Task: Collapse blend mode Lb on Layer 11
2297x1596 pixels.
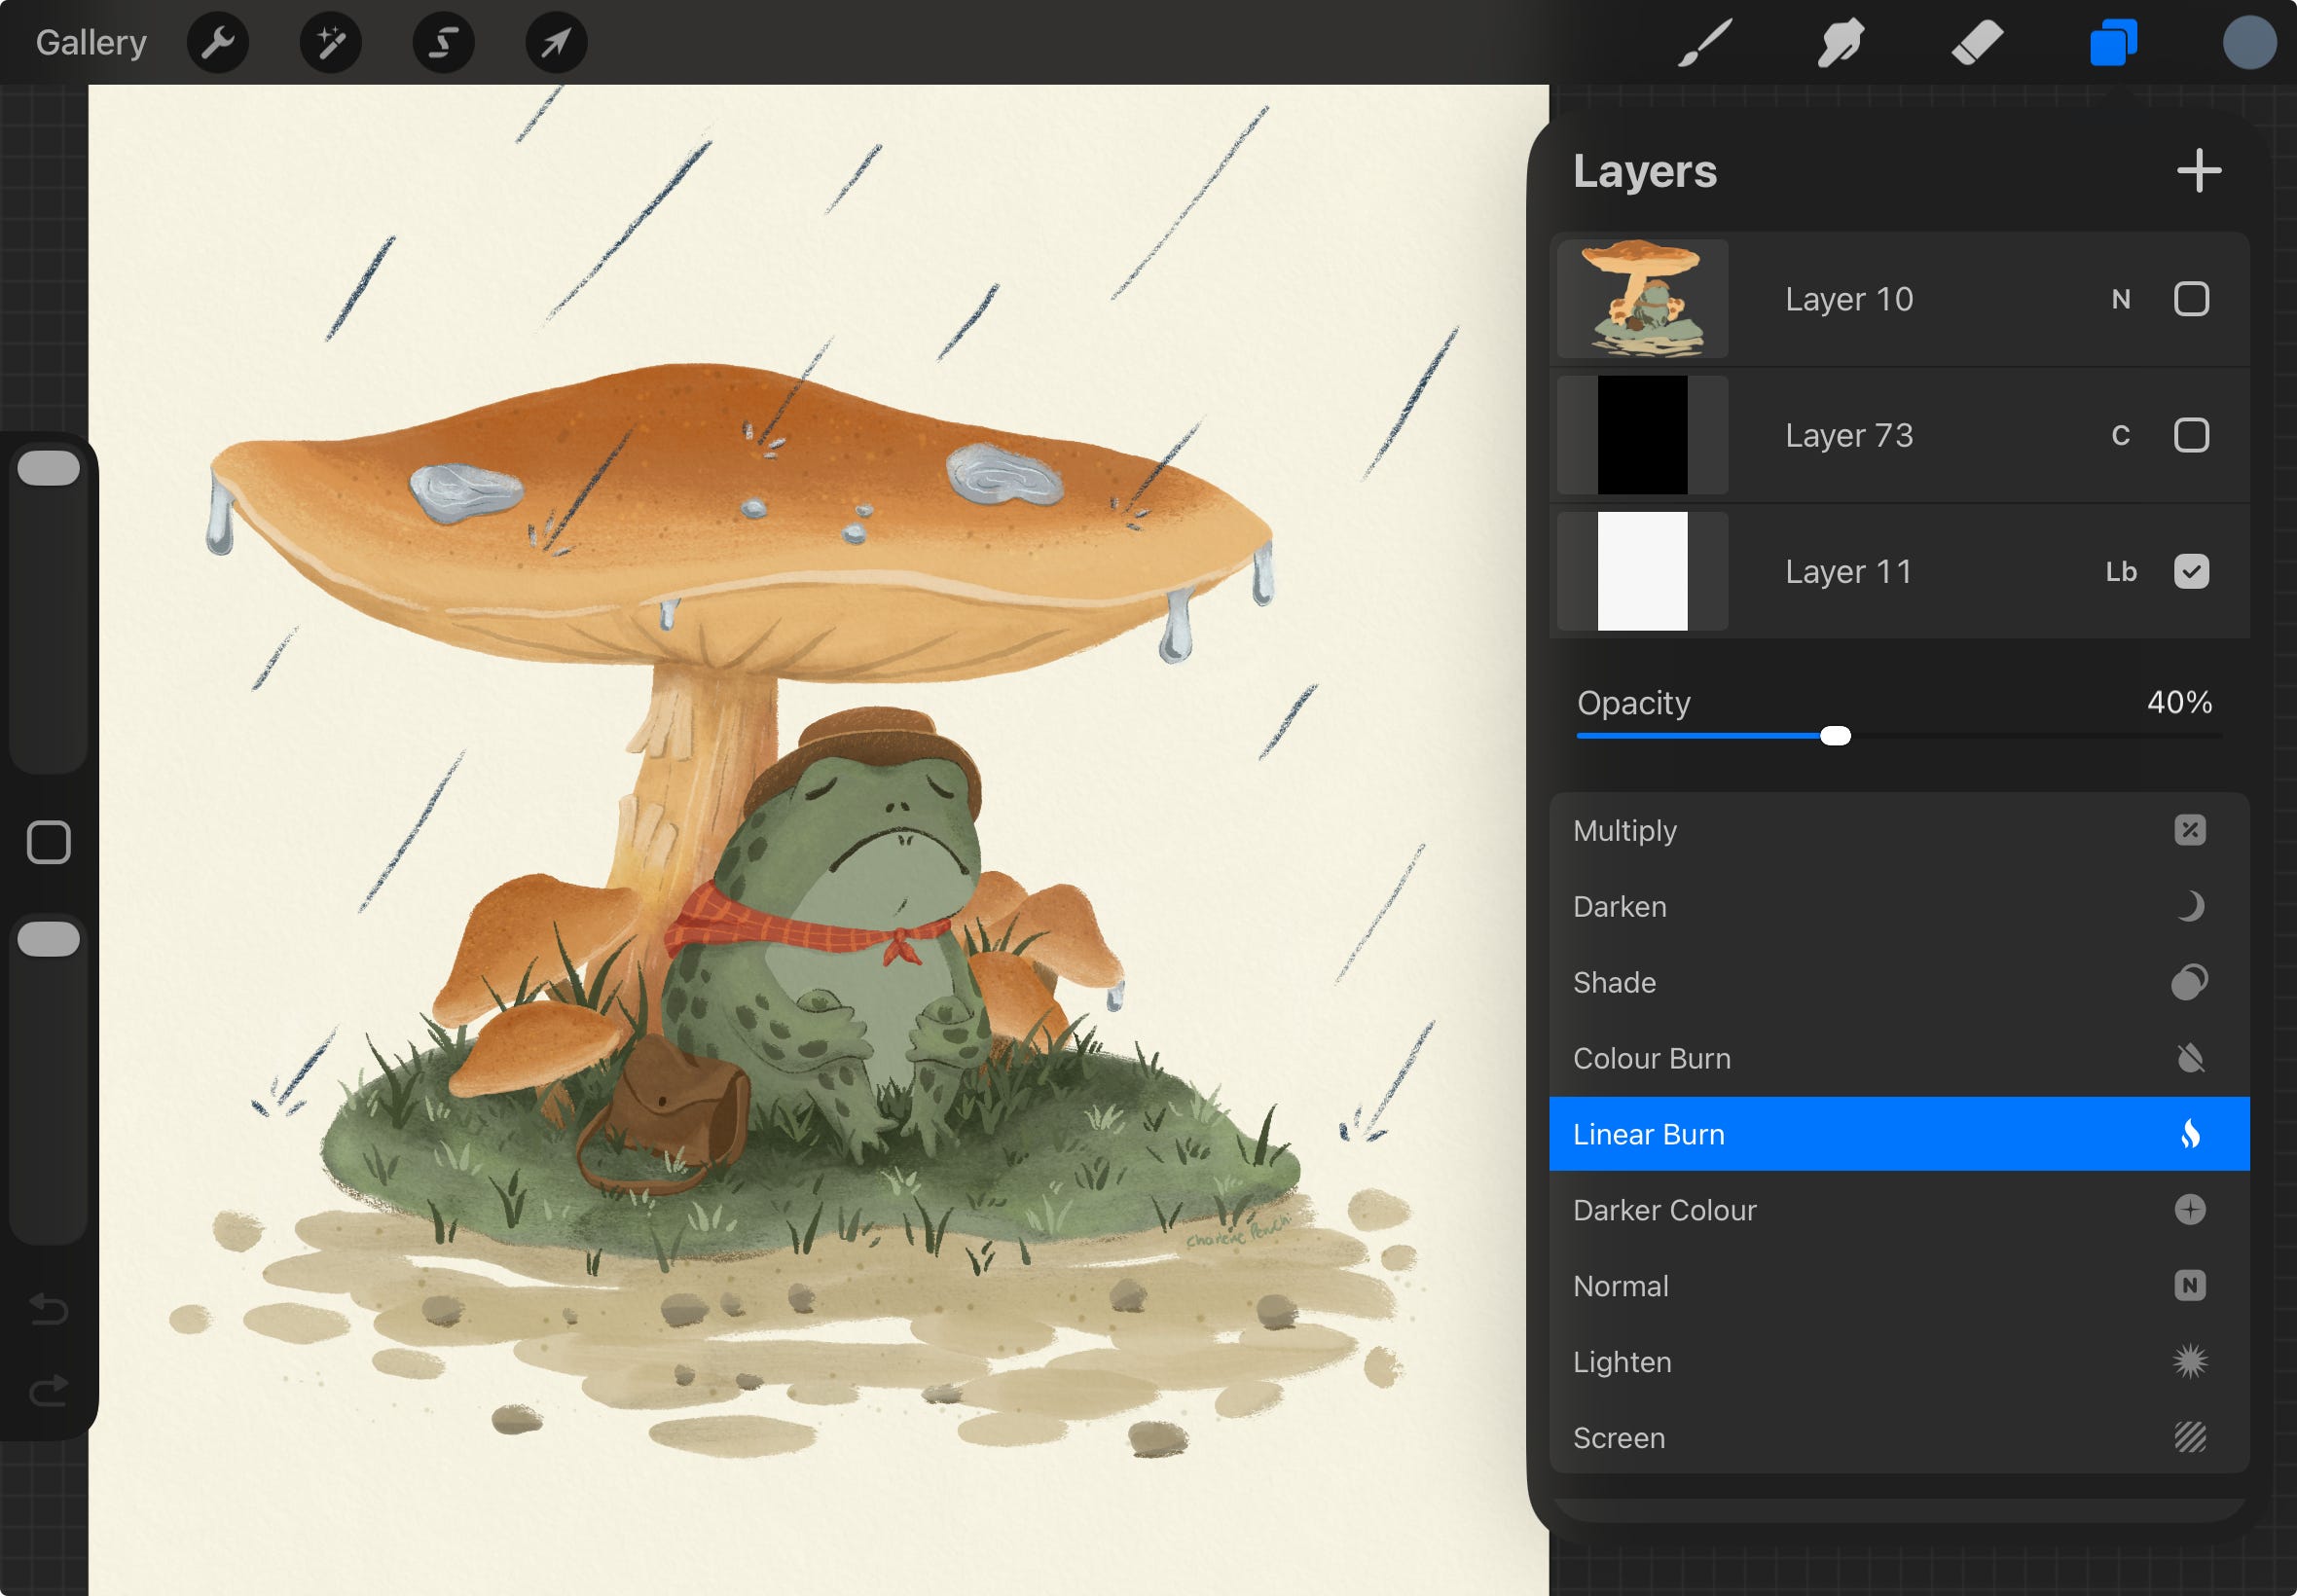Action: pos(2120,571)
